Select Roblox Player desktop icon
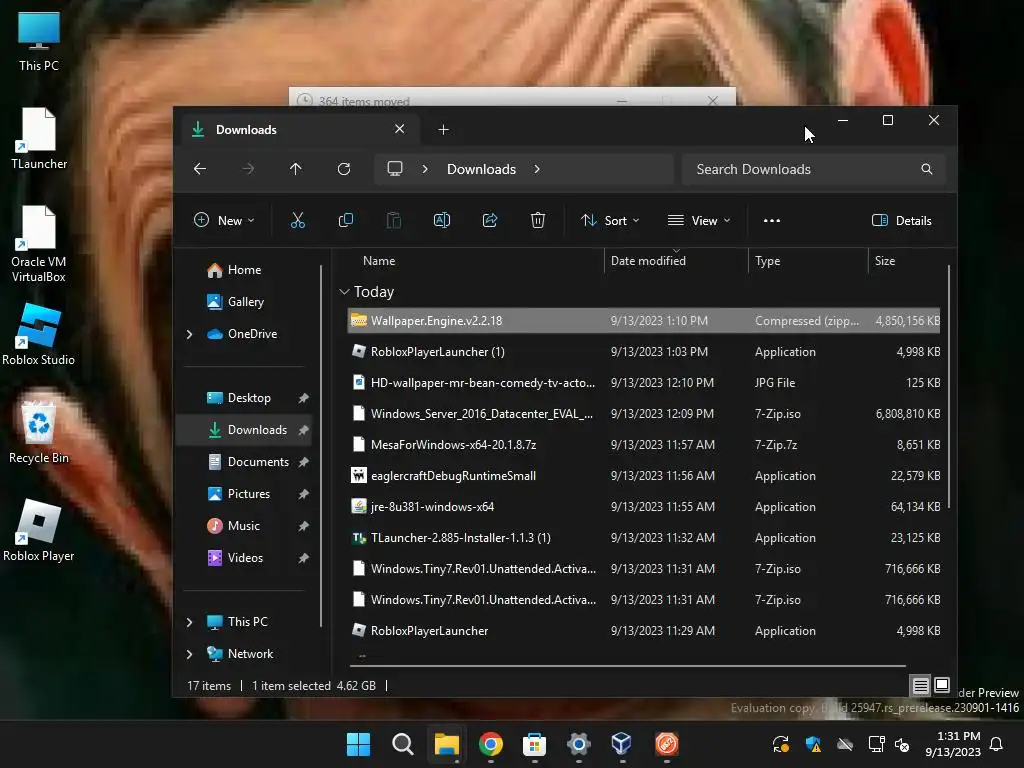Image resolution: width=1024 pixels, height=768 pixels. point(39,530)
